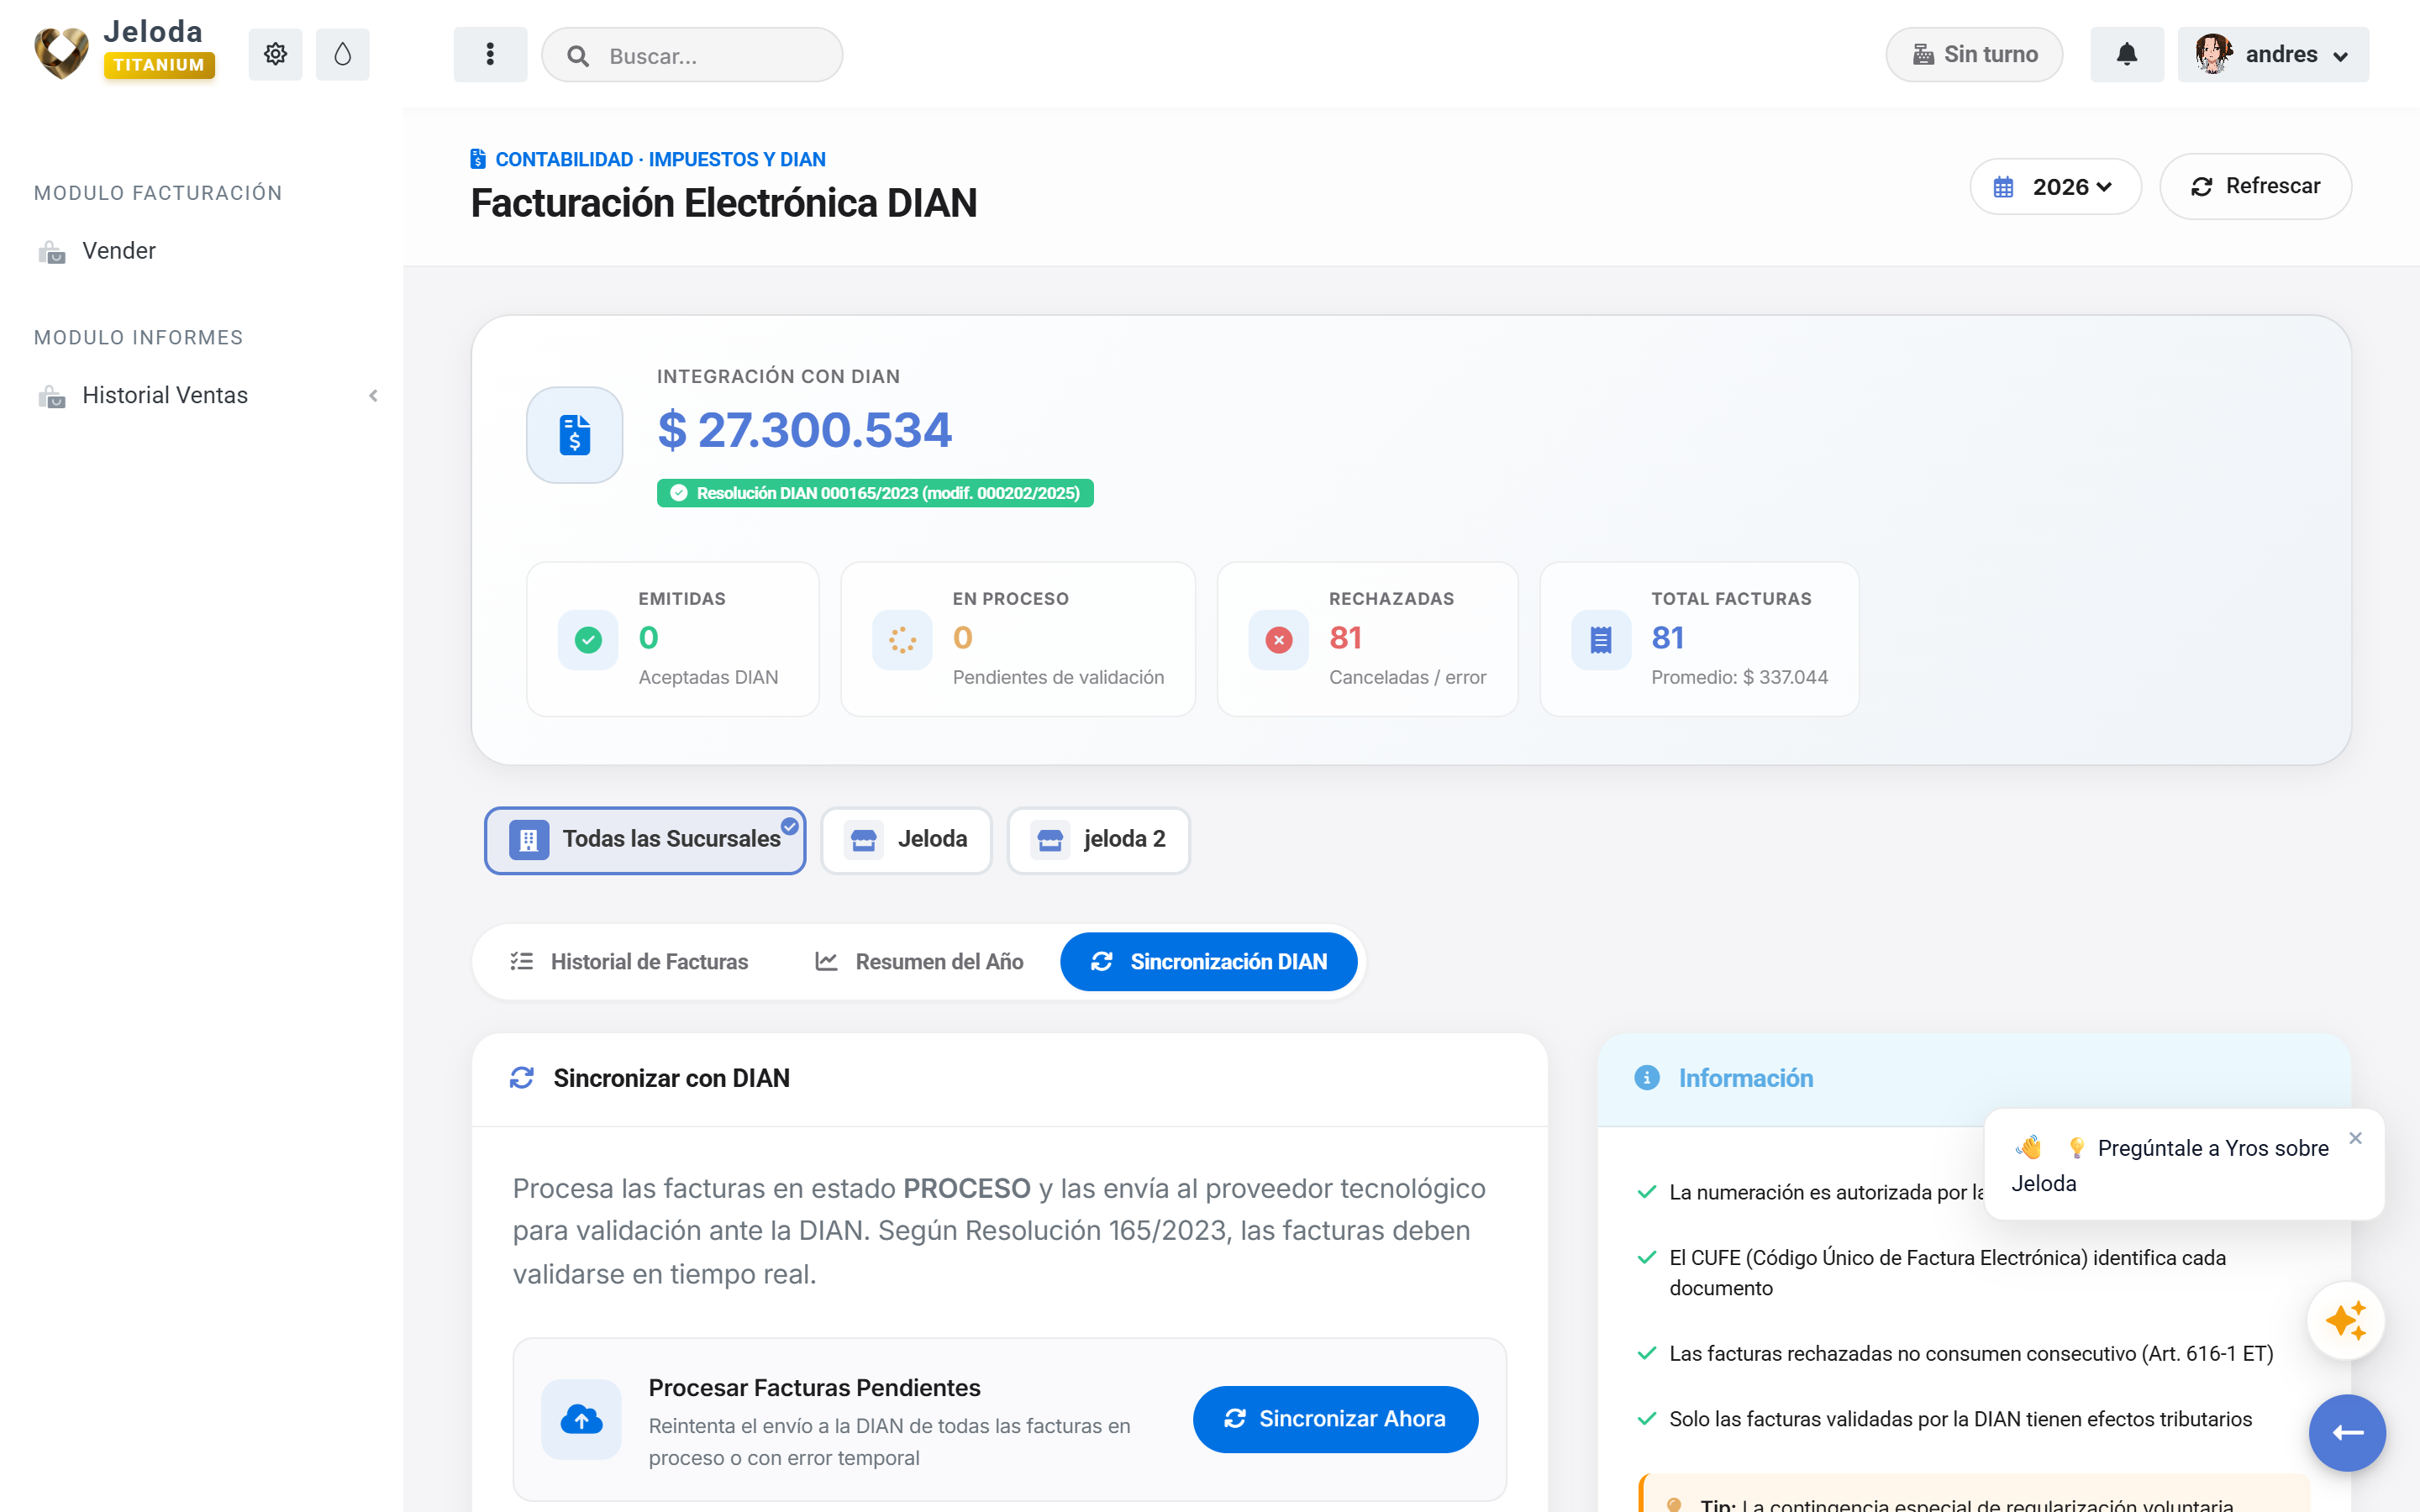
Task: Select the jeloda 2 branch filter
Action: point(1098,840)
